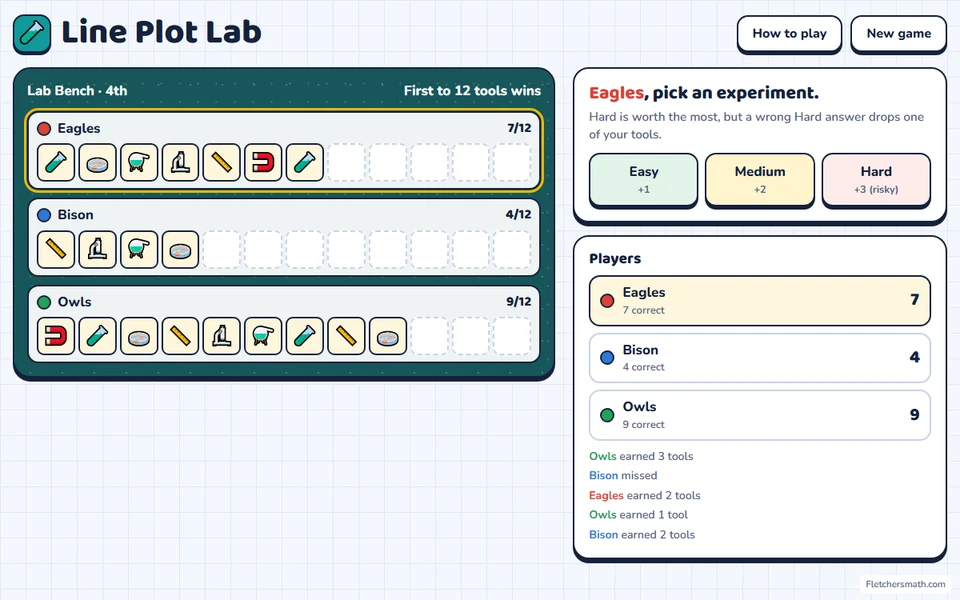Viewport: 960px width, 600px height.
Task: Click the first ruler in the Owls row
Action: tap(180, 336)
